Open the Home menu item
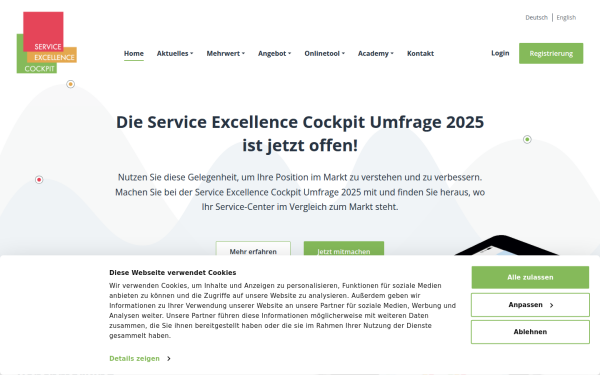This screenshot has height=375, width=600. tap(134, 54)
